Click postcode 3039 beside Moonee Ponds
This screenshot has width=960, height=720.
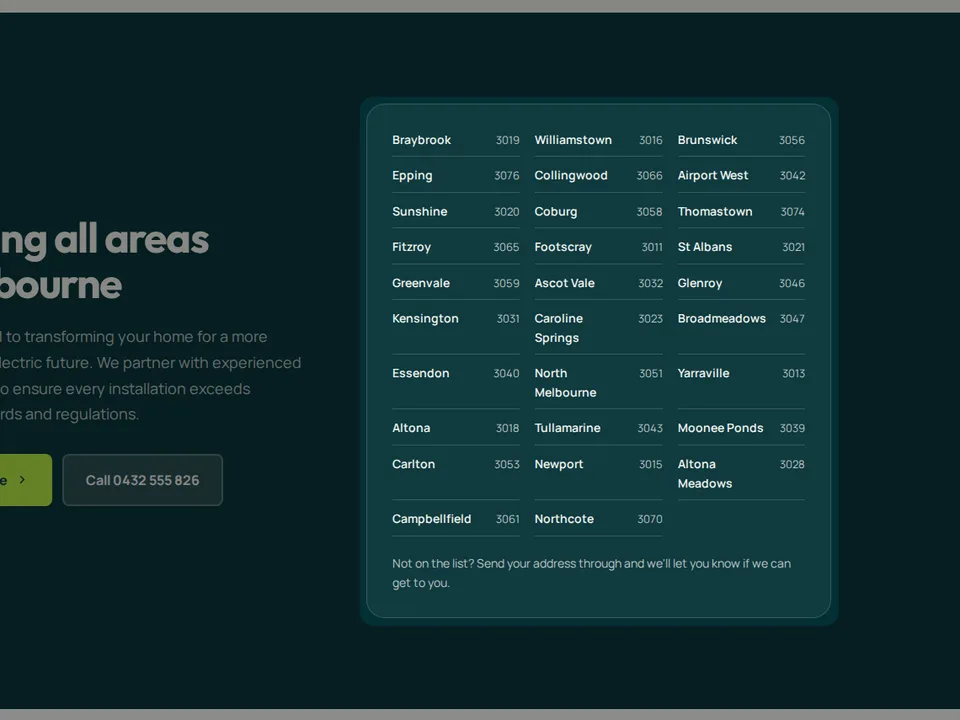point(792,428)
